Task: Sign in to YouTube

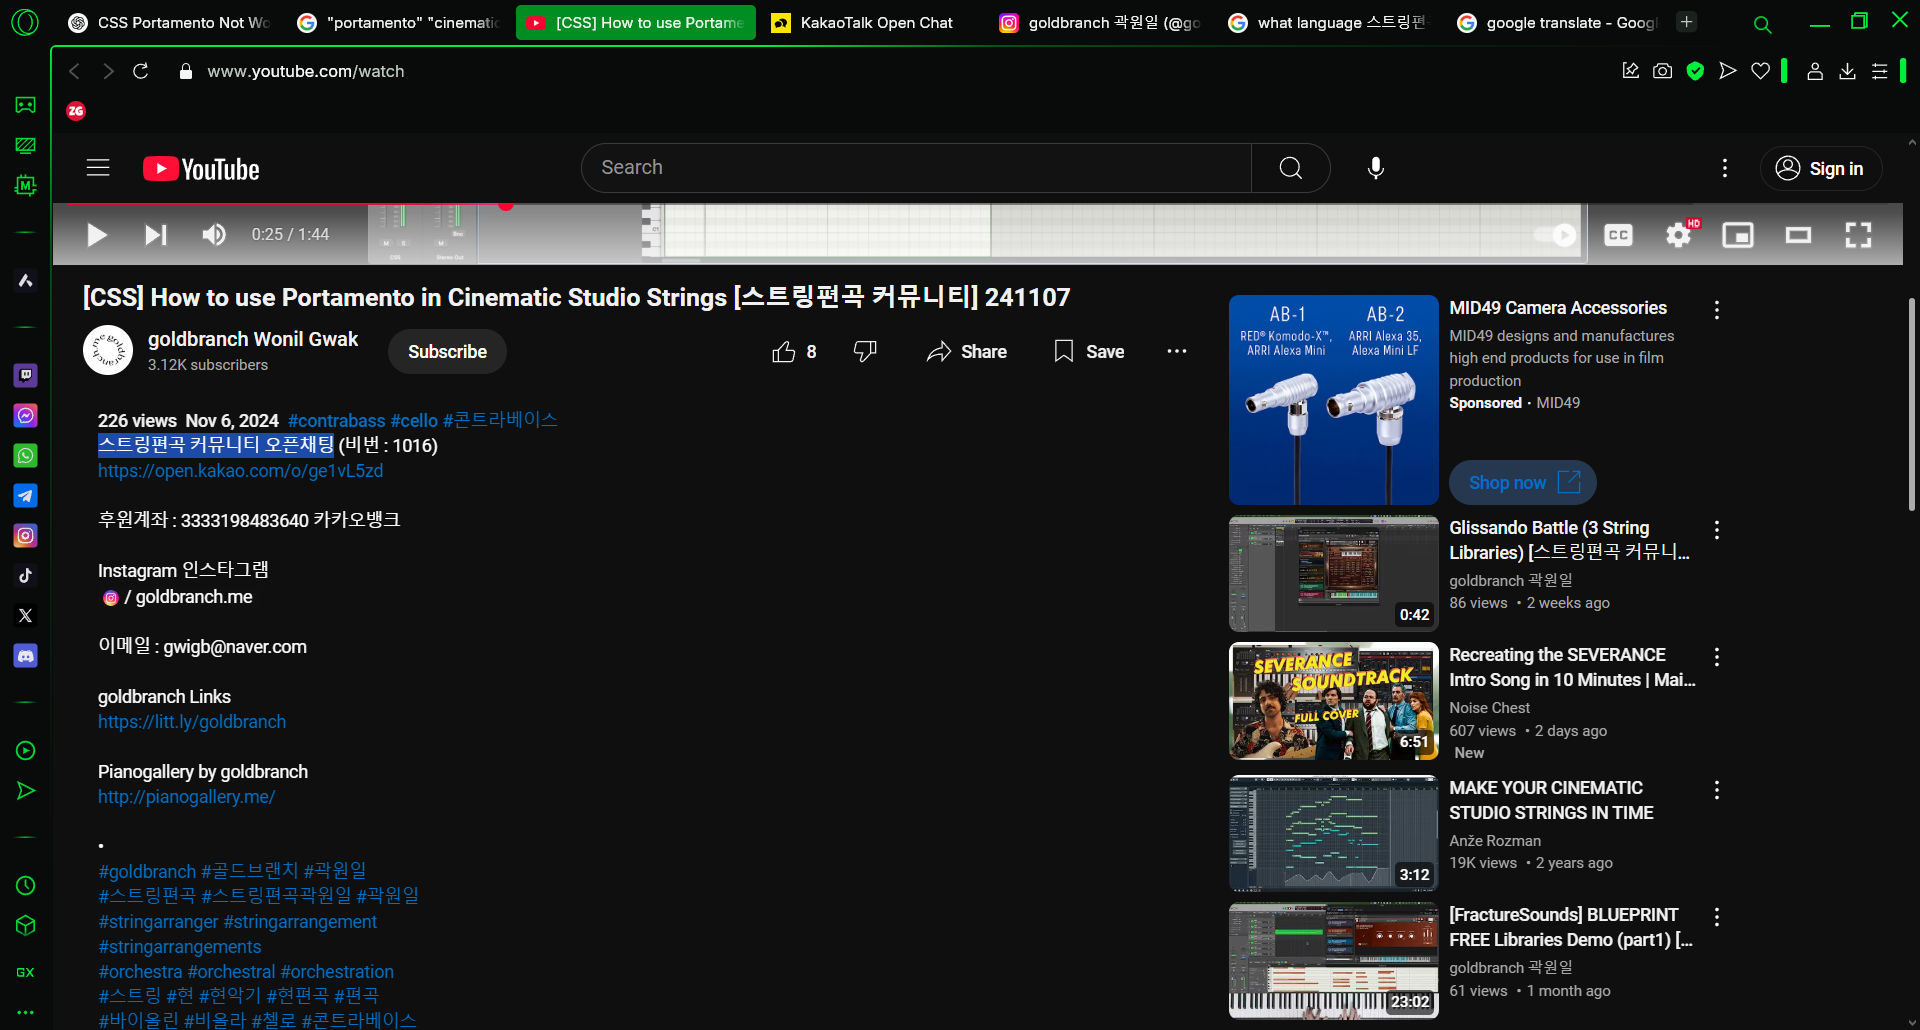Action: [x=1820, y=168]
